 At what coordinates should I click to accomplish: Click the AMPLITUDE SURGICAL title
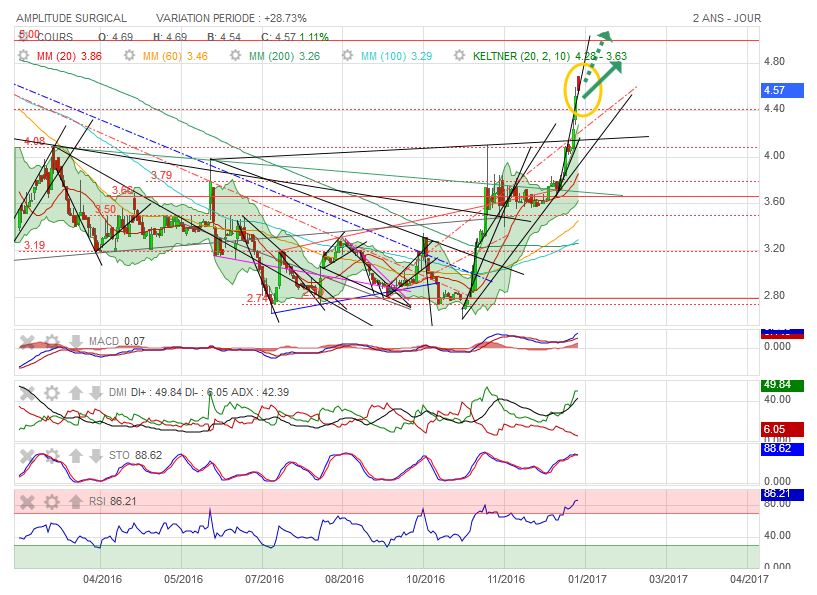[x=71, y=18]
